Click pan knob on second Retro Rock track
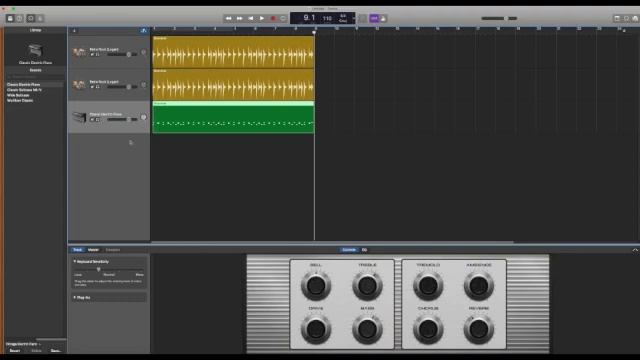Viewport: 640px width, 360px height. (x=144, y=85)
